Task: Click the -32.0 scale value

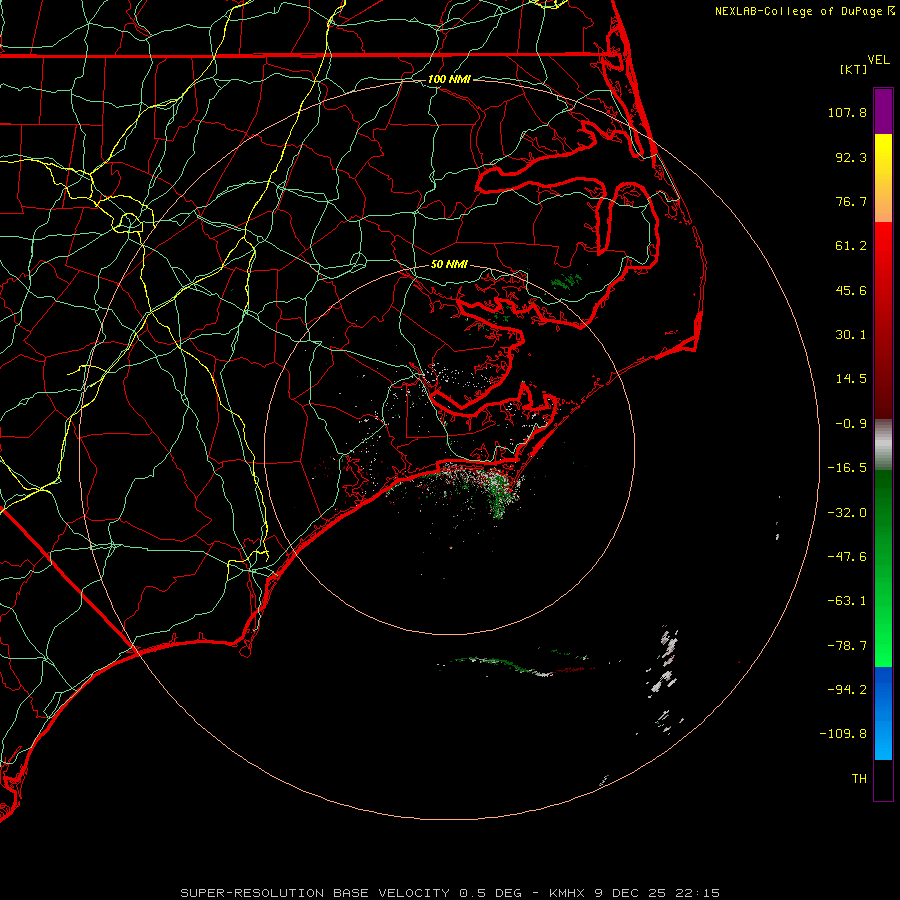Action: (847, 513)
